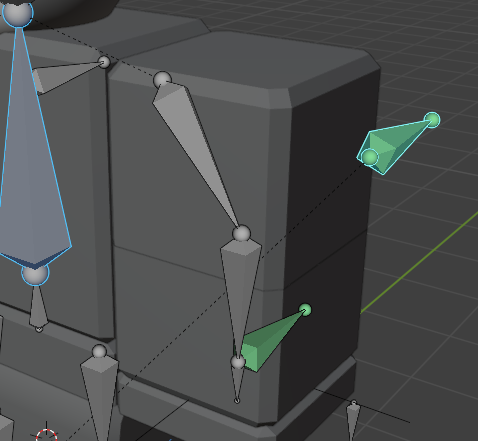Click the head sphere atop the long diagonal grey bone
The height and width of the screenshot is (441, 478).
pyautogui.click(x=162, y=80)
